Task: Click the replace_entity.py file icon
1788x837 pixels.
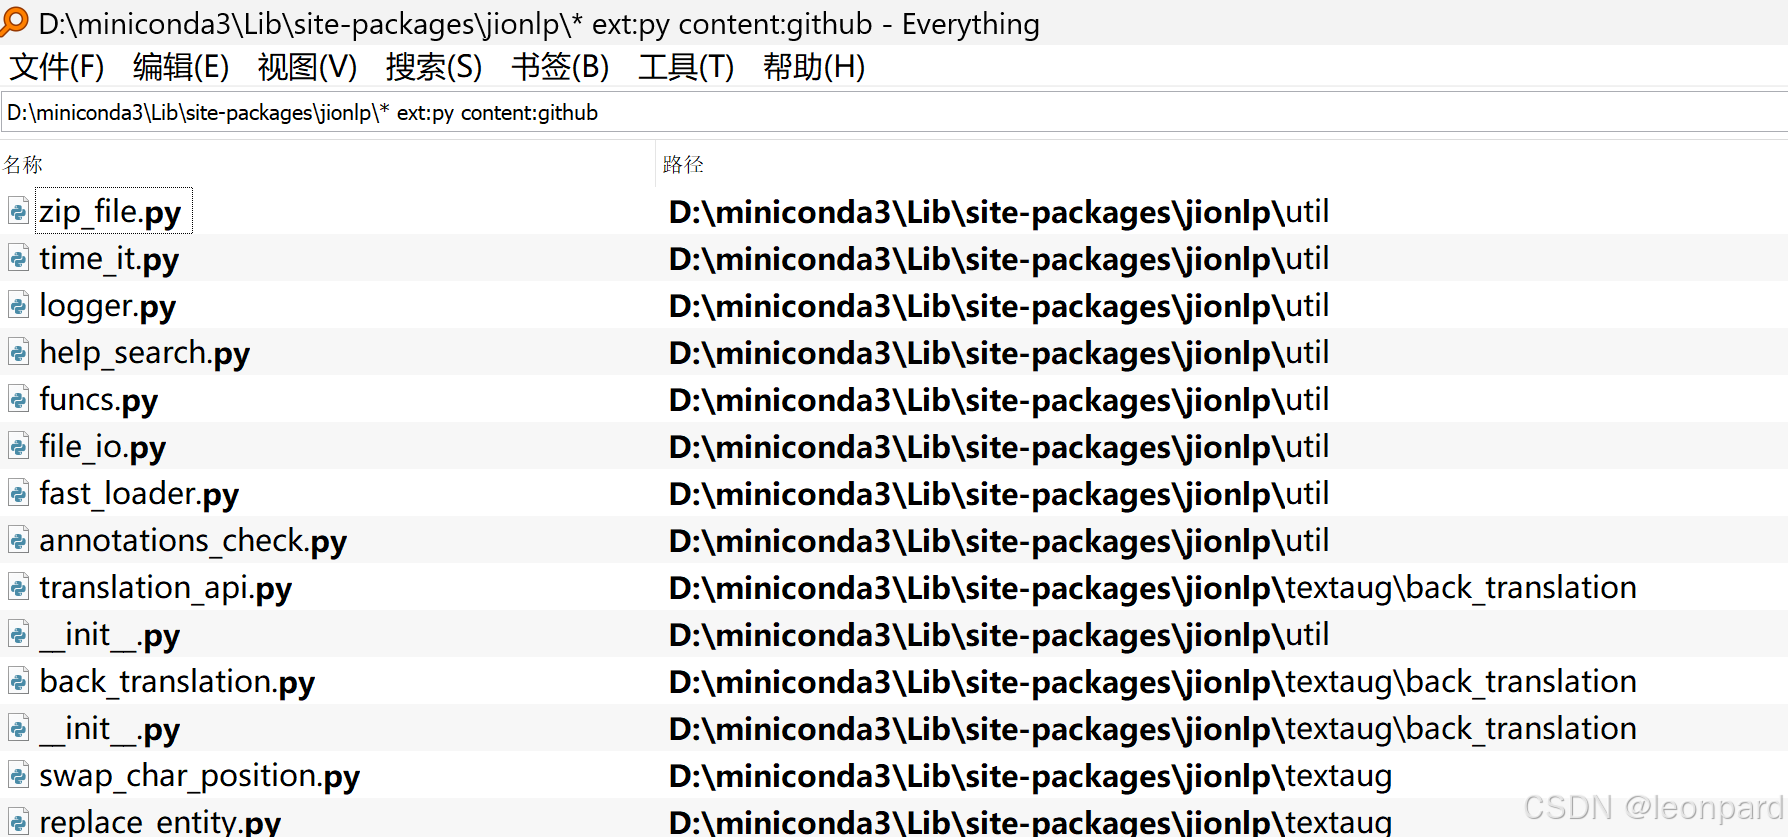Action: [x=18, y=821]
